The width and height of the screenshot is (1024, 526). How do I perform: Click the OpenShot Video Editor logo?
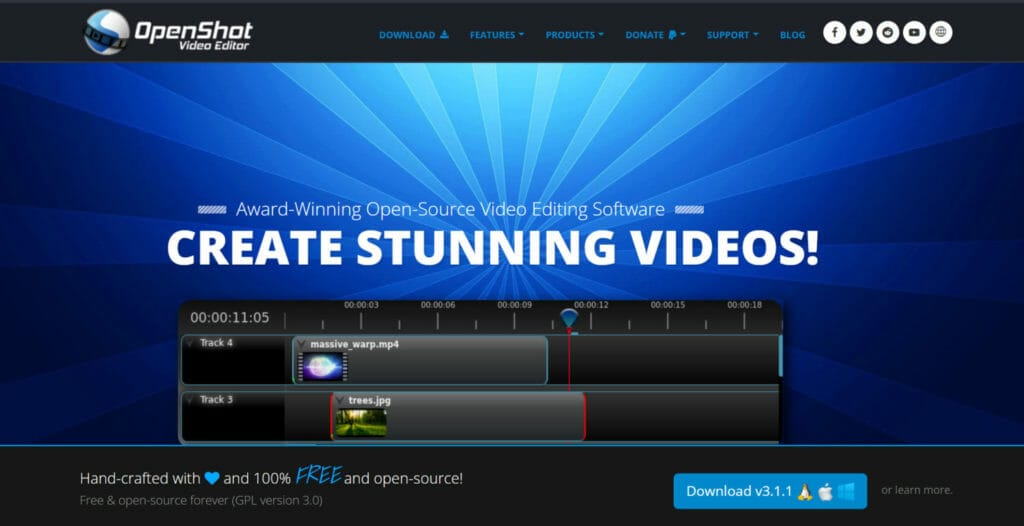[x=168, y=32]
